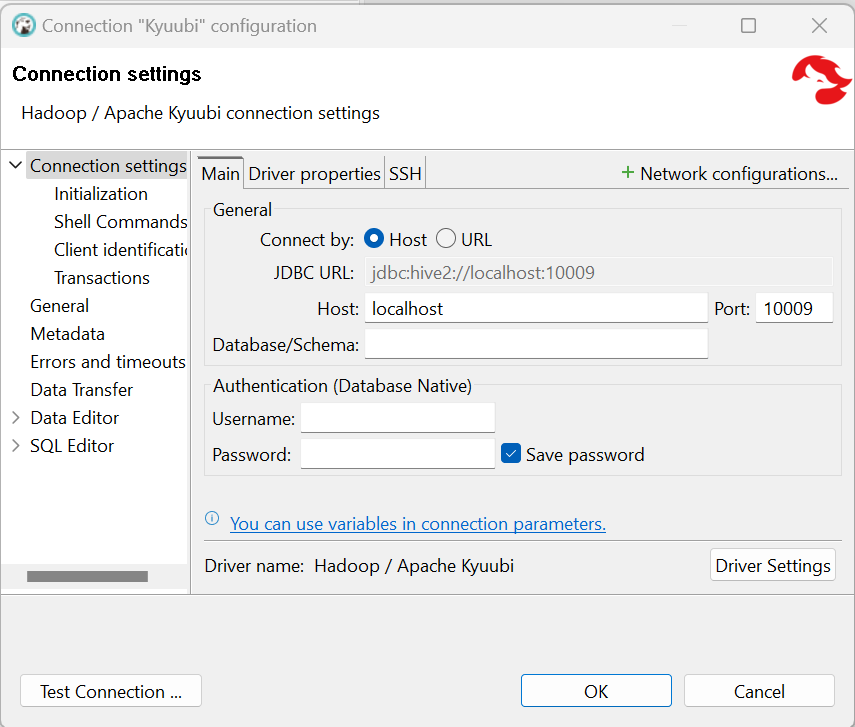855x727 pixels.
Task: Click the Password input field
Action: [x=398, y=454]
